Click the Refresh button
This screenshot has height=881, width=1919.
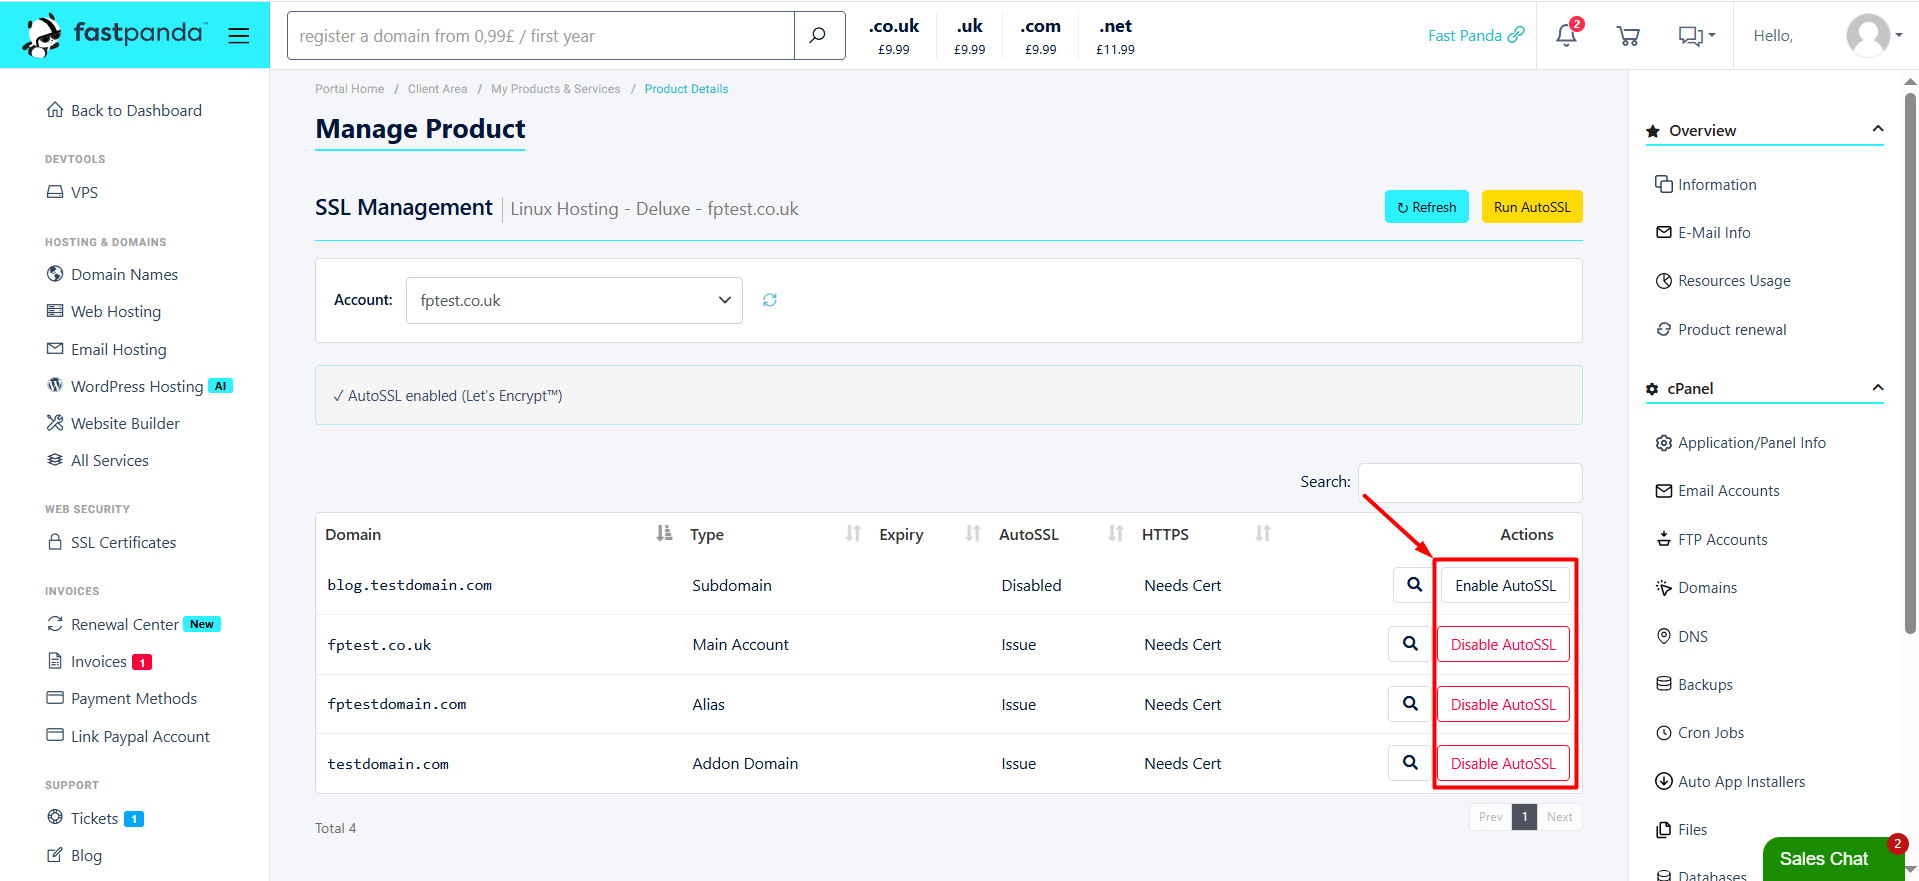[x=1426, y=207]
